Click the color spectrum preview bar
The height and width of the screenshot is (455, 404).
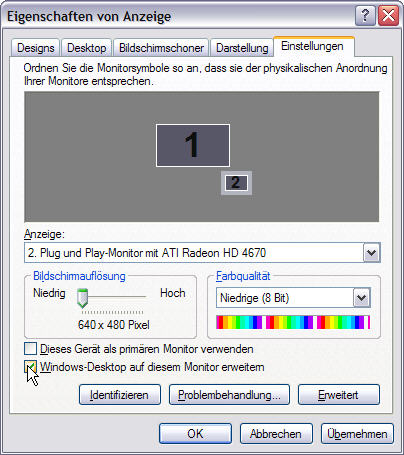(293, 322)
